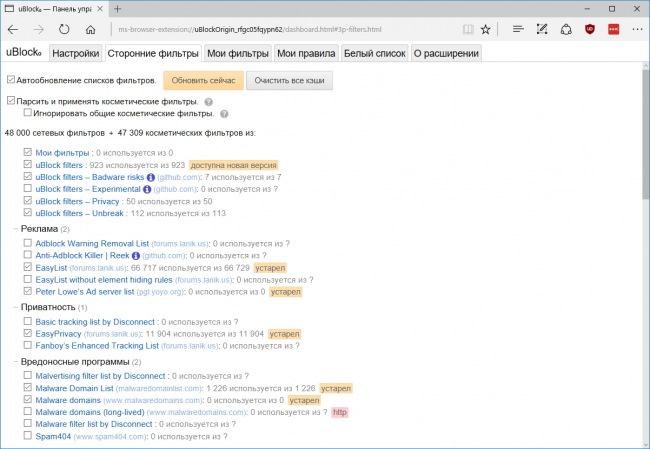
Task: Open the home page icon
Action: 90,29
